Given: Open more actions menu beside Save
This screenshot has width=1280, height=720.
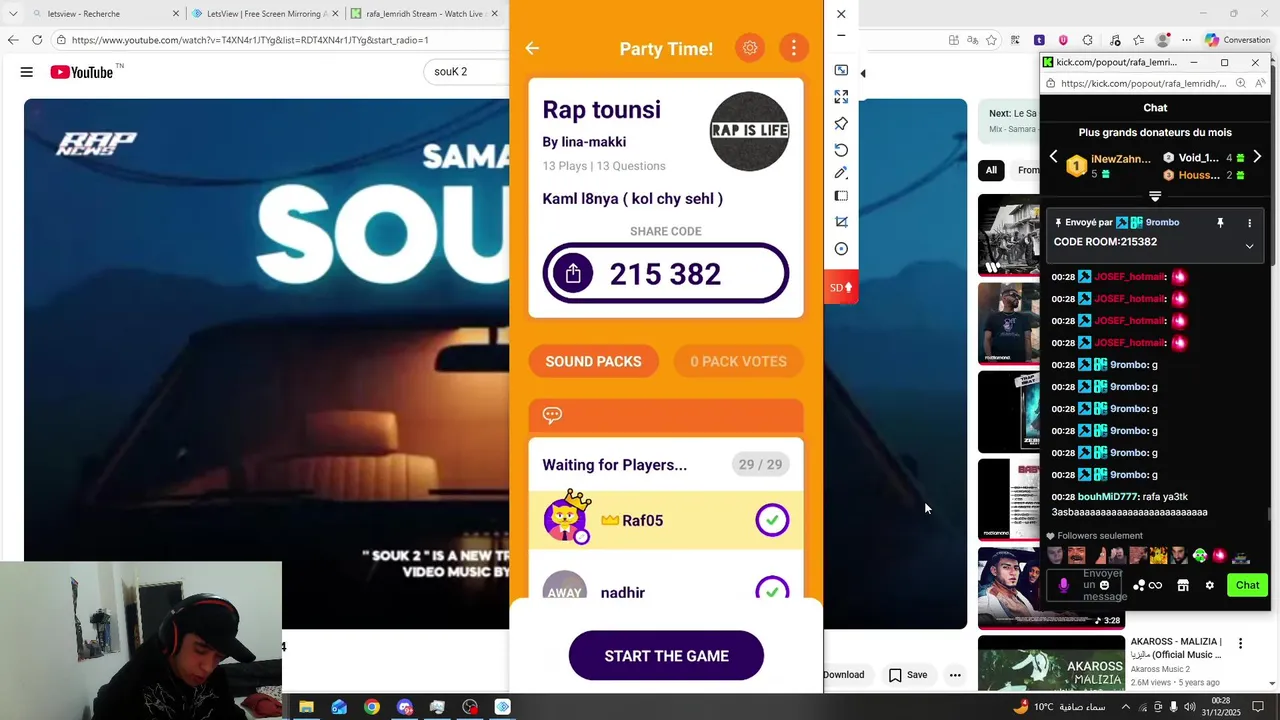Looking at the screenshot, I should [x=955, y=675].
